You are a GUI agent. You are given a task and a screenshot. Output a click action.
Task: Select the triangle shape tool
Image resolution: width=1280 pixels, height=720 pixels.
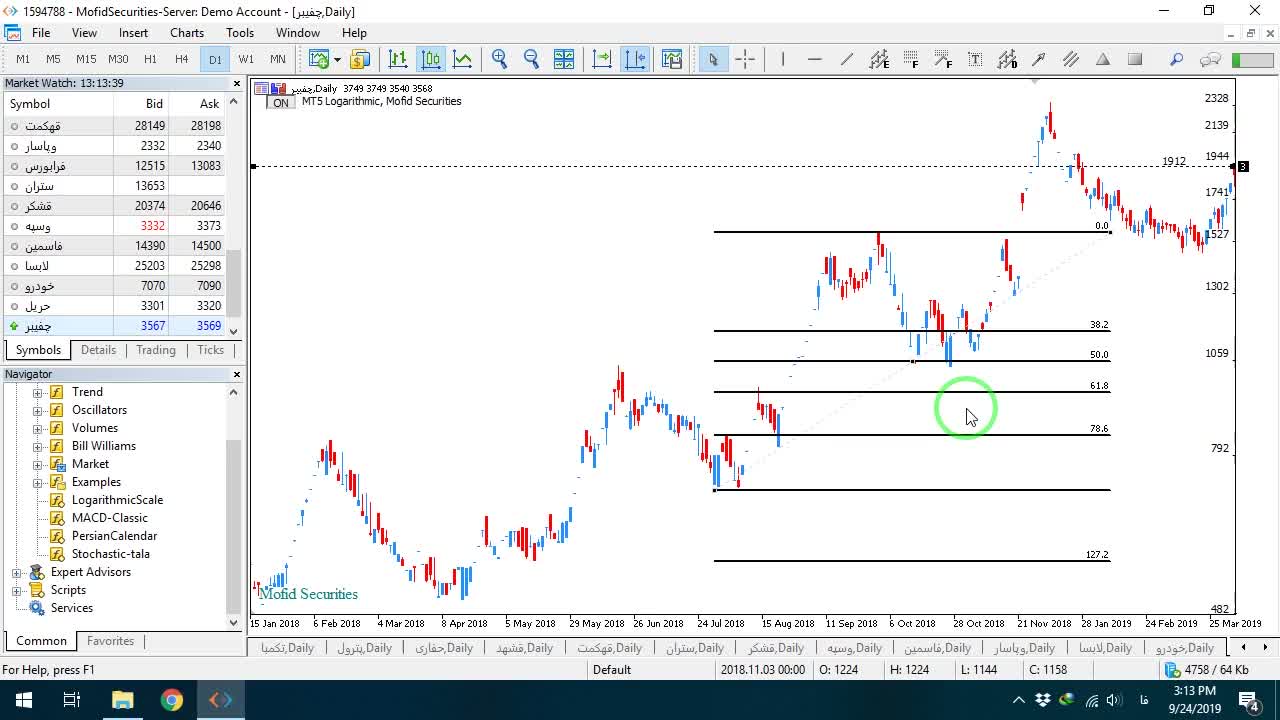click(1103, 59)
